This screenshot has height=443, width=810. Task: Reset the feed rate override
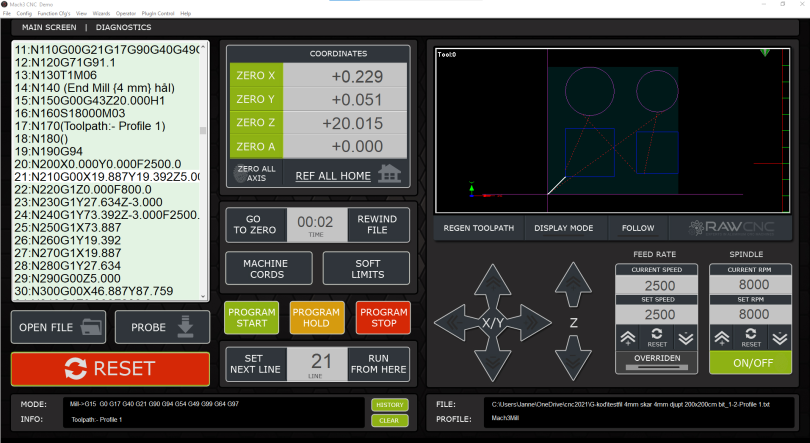click(657, 338)
